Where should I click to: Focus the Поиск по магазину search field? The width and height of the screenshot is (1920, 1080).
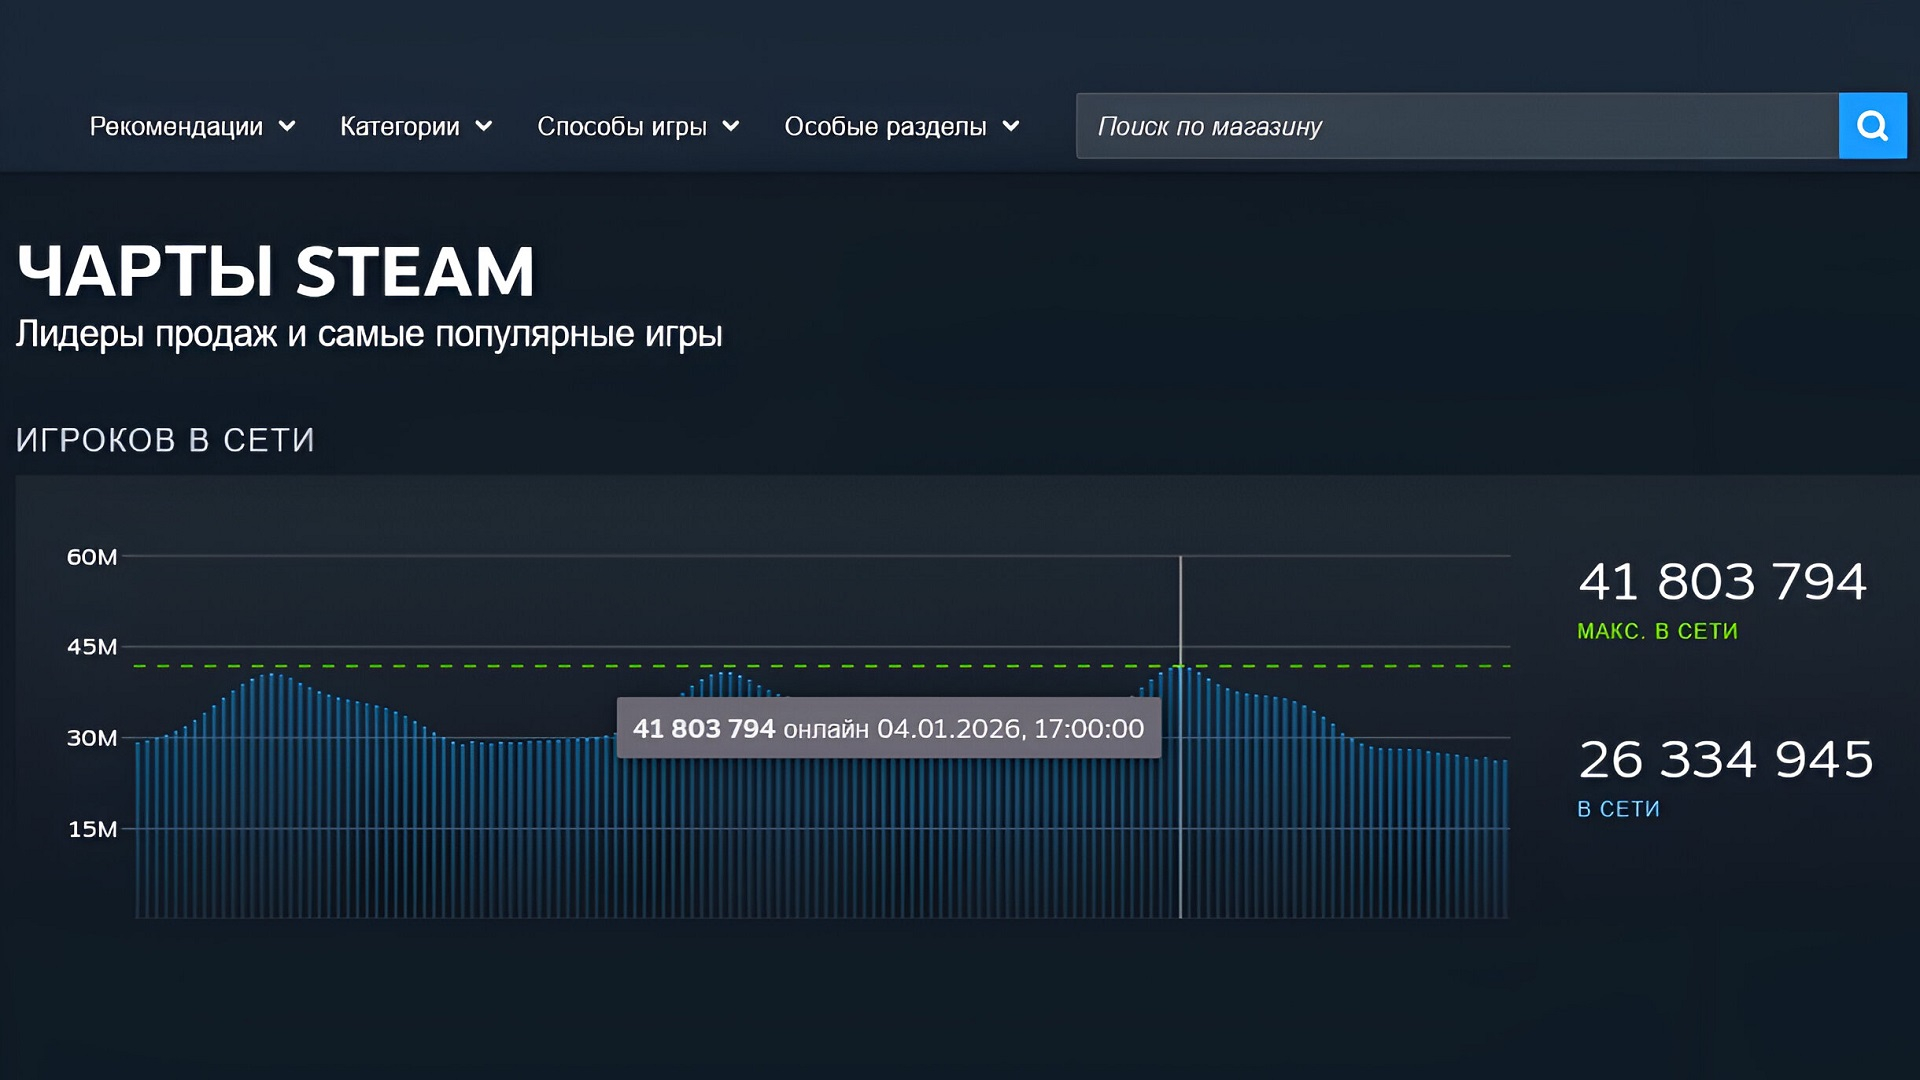point(1456,126)
